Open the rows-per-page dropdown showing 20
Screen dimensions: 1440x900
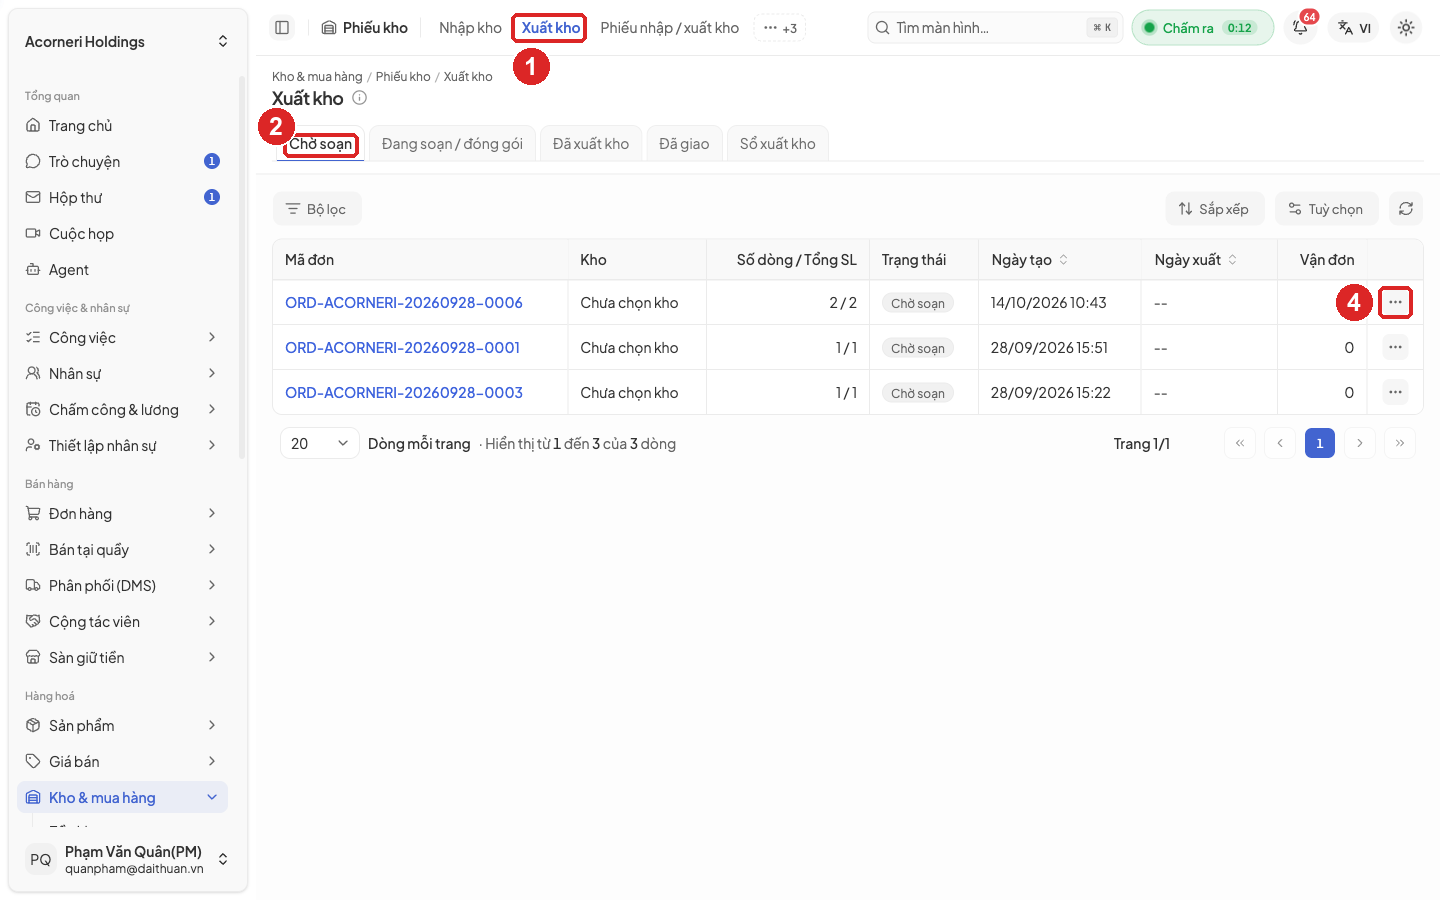pos(319,443)
